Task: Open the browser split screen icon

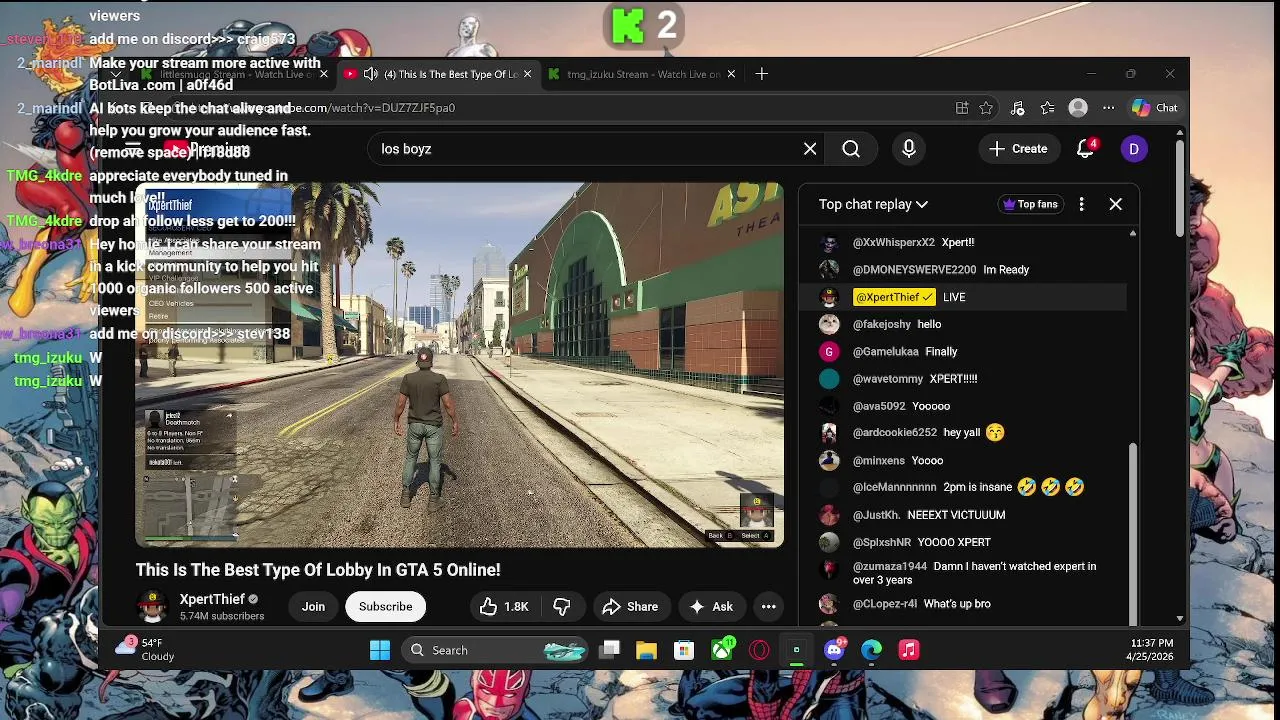Action: [x=962, y=108]
